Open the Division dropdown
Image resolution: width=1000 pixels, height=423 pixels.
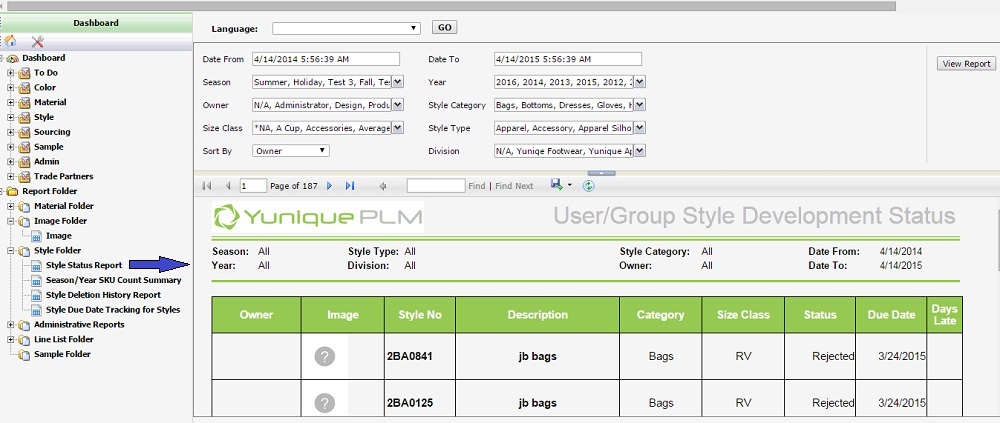[640, 151]
